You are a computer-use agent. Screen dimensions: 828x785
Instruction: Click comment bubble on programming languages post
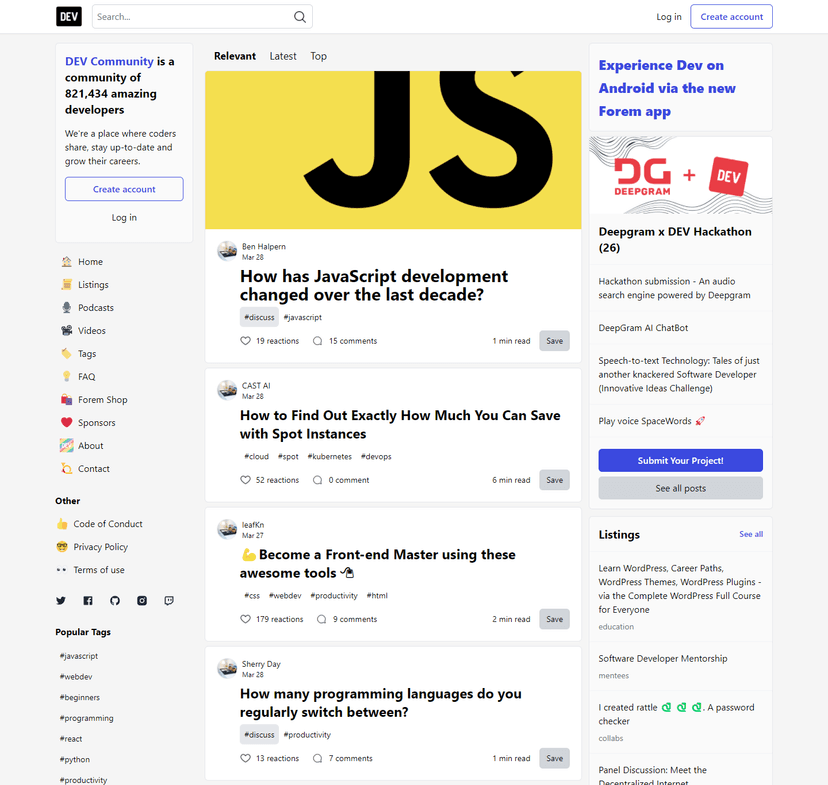317,759
